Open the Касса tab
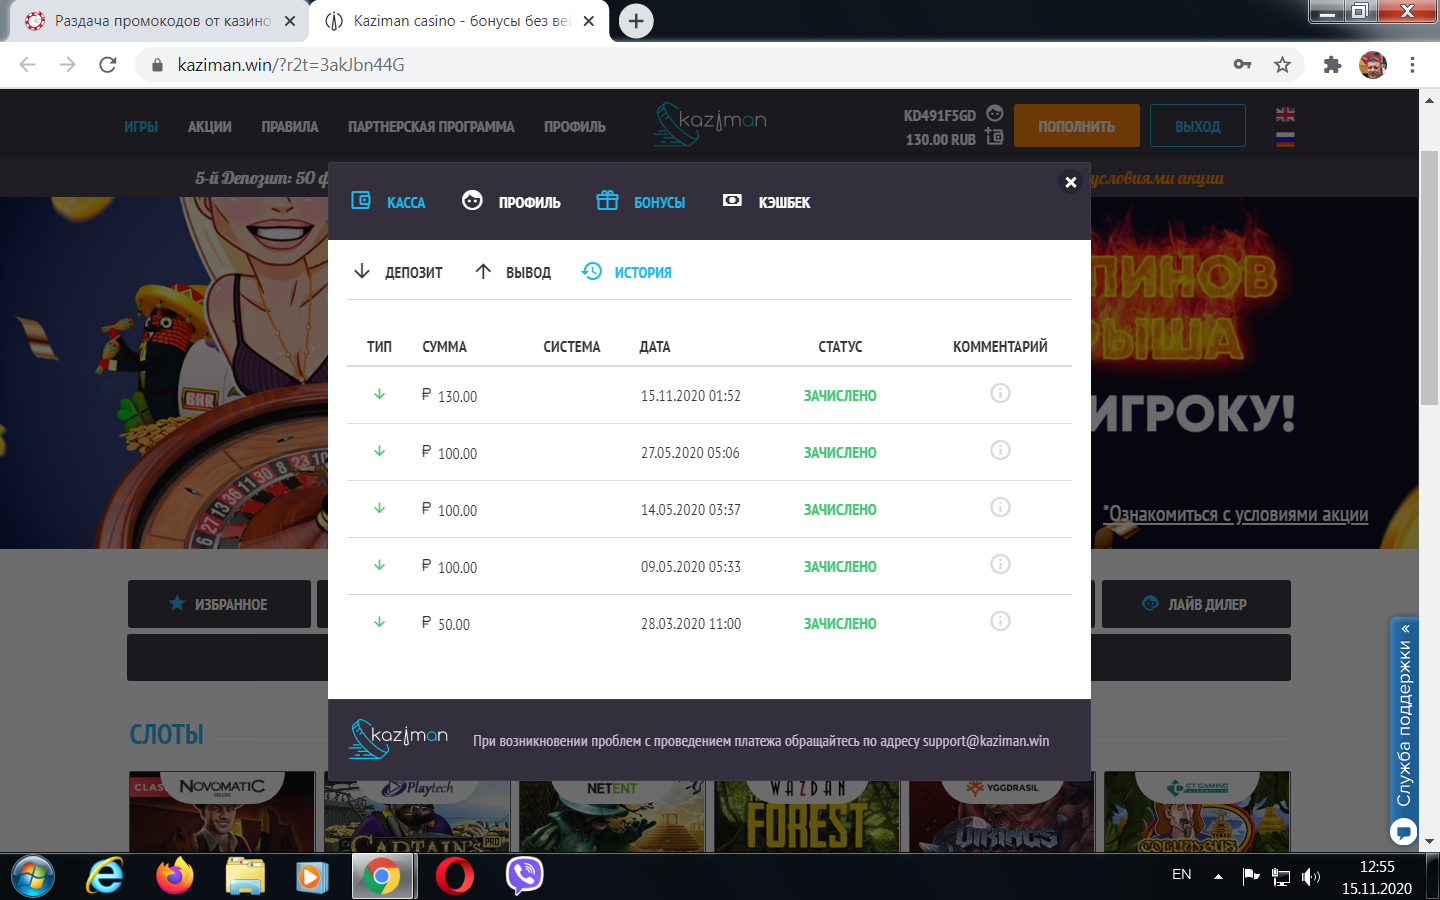Viewport: 1440px width, 900px height. 389,202
